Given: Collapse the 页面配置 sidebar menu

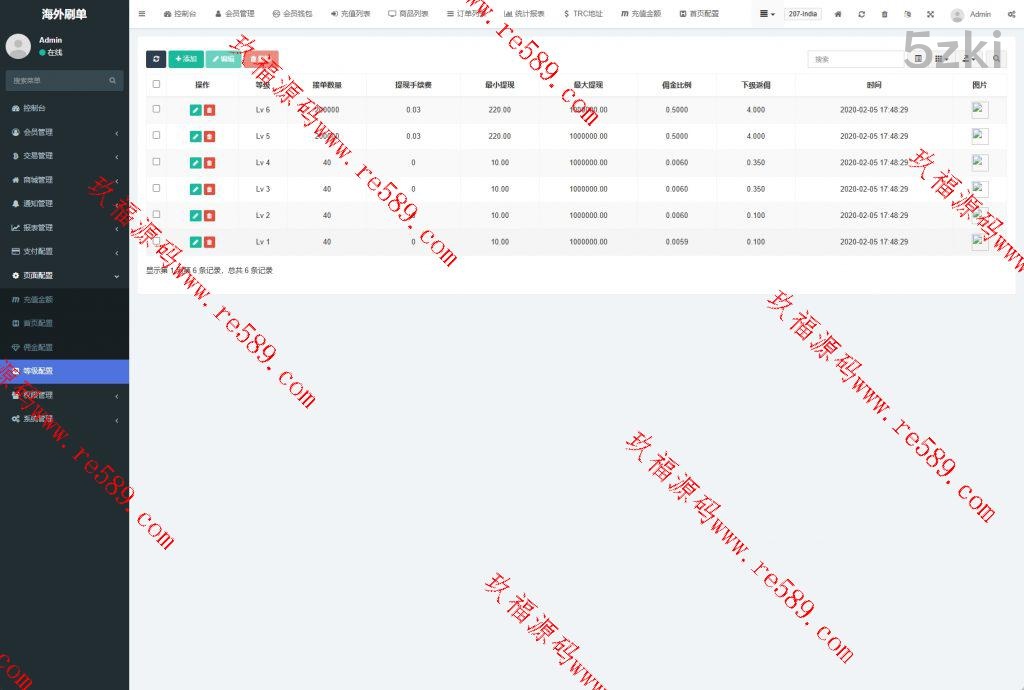Looking at the screenshot, I should (x=64, y=275).
